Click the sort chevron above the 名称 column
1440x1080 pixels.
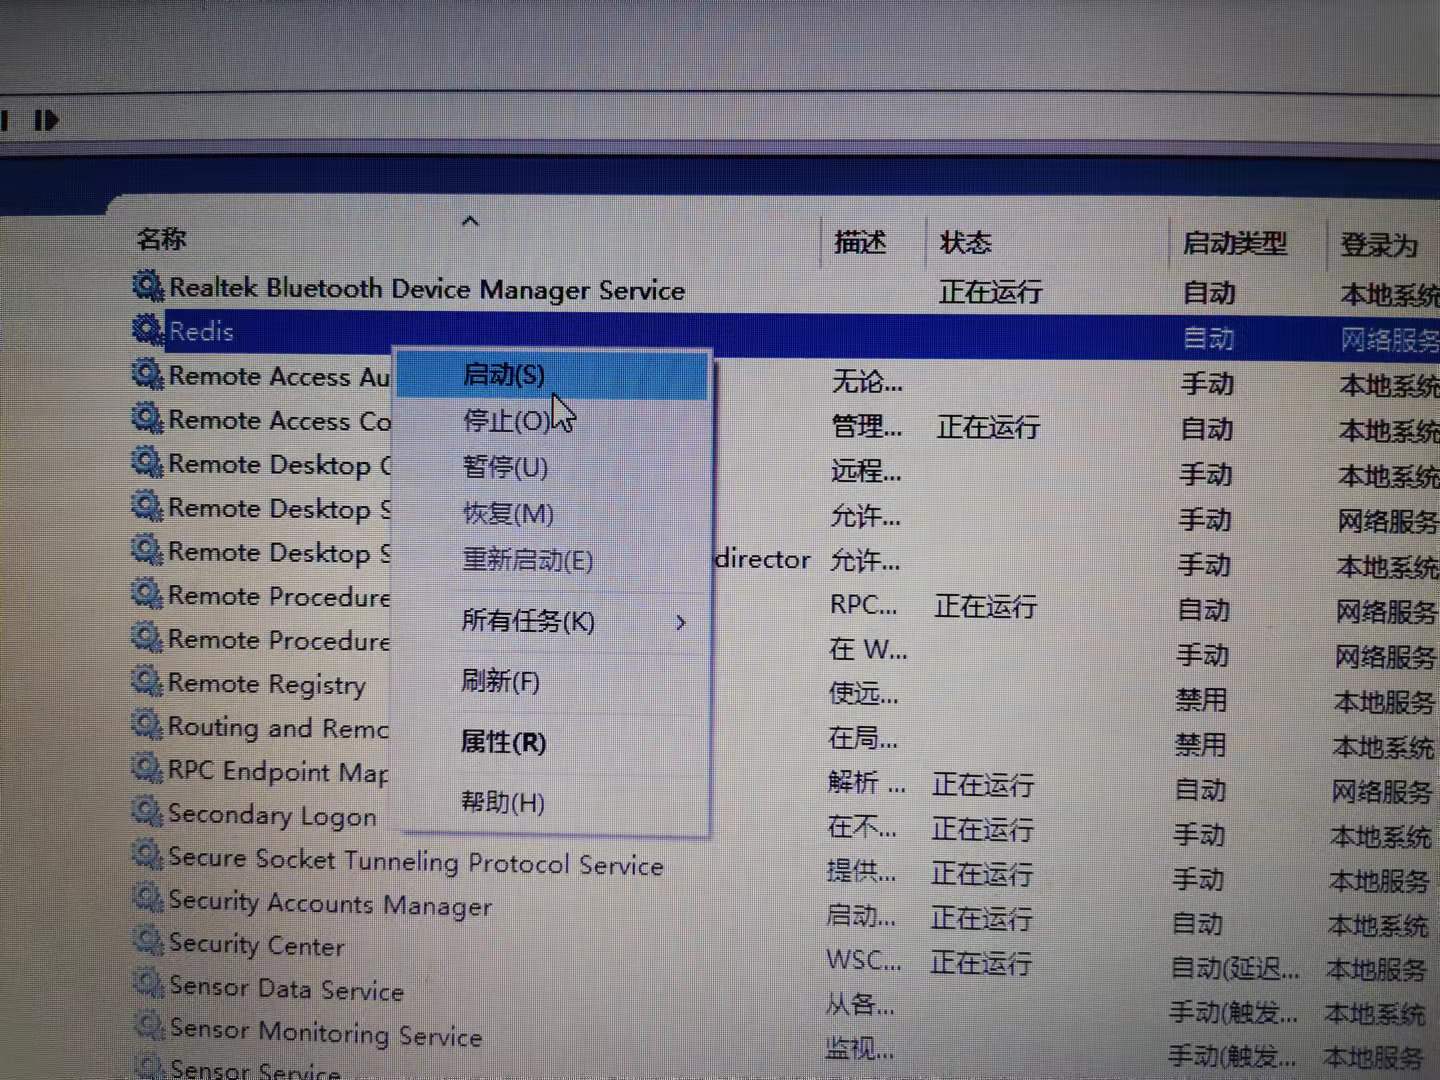469,221
